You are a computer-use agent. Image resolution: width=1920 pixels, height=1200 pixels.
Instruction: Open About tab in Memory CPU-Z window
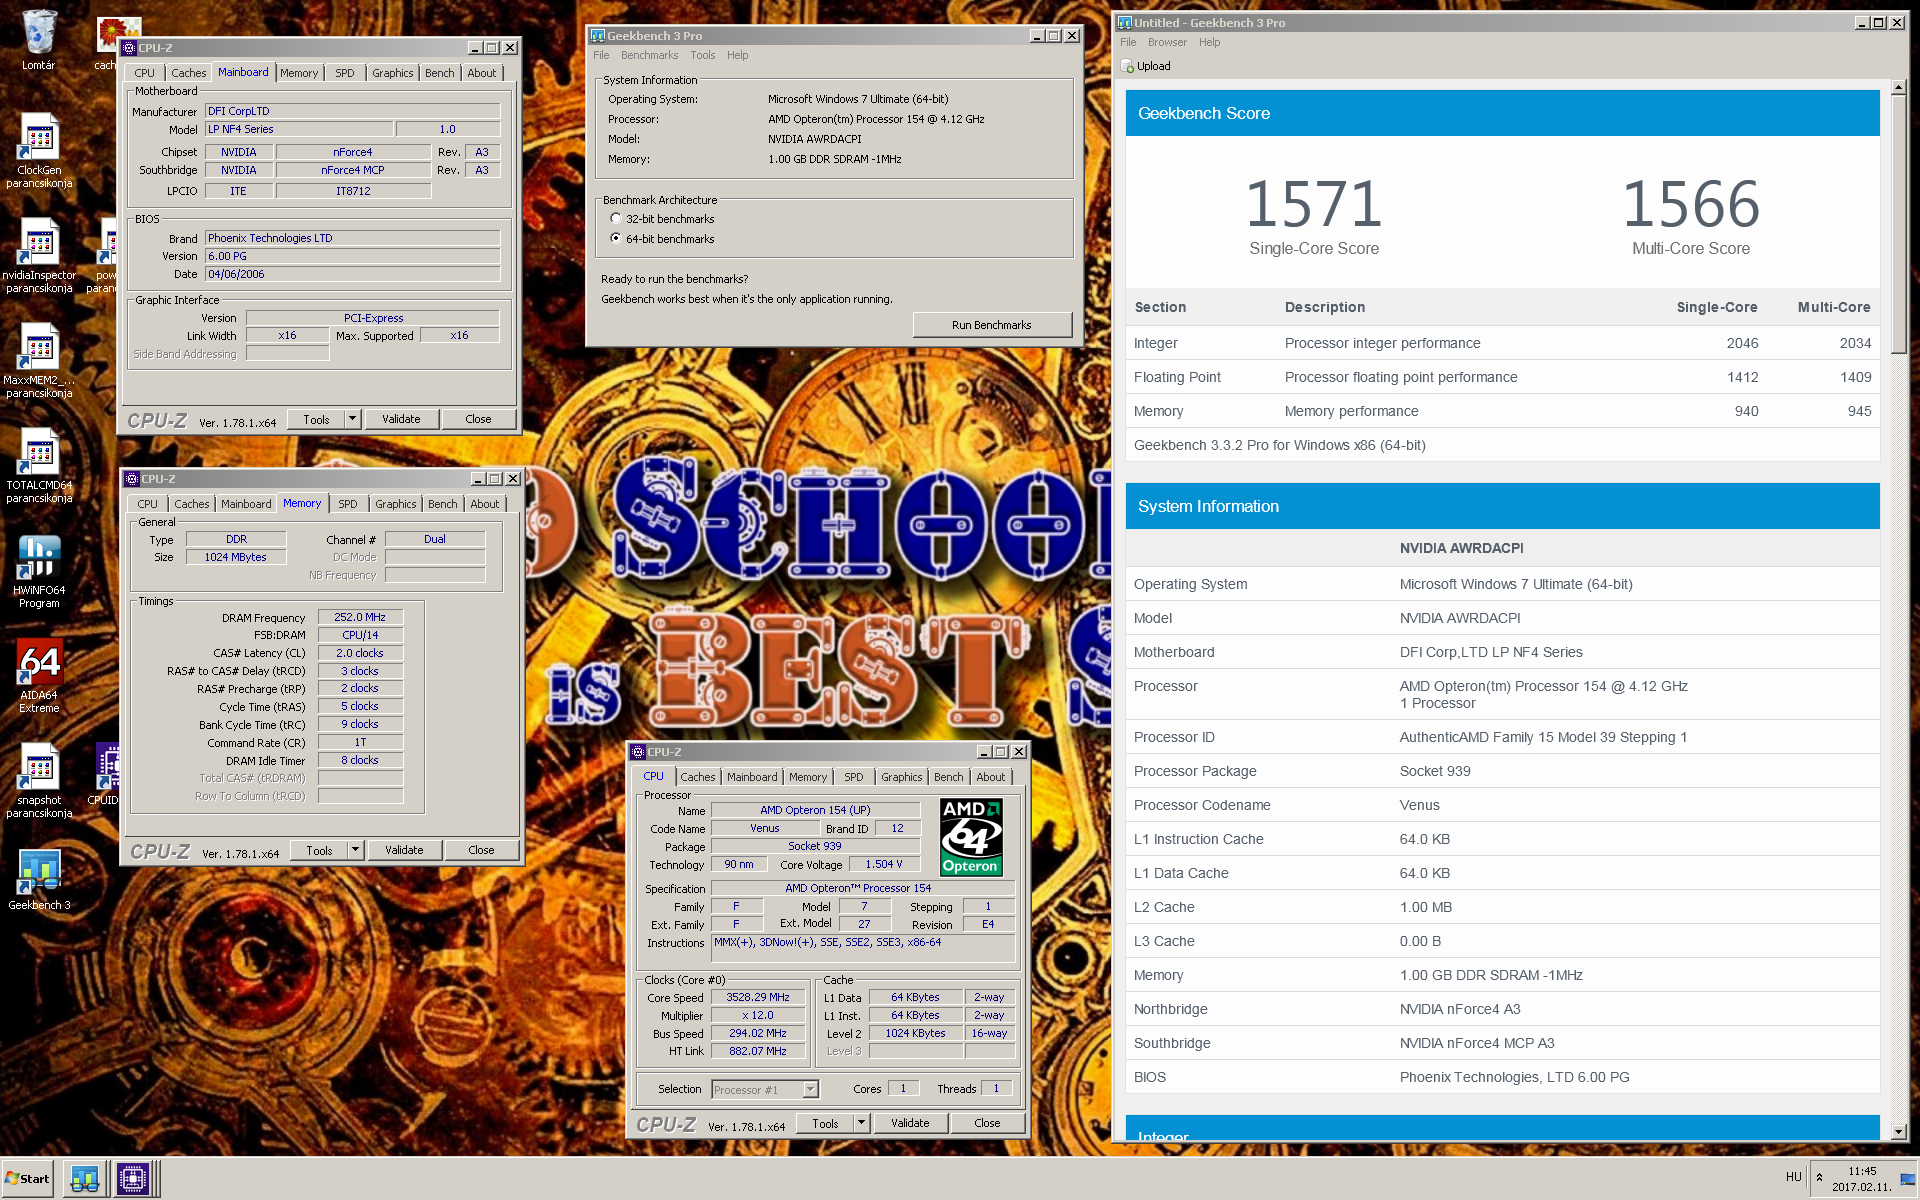[485, 504]
